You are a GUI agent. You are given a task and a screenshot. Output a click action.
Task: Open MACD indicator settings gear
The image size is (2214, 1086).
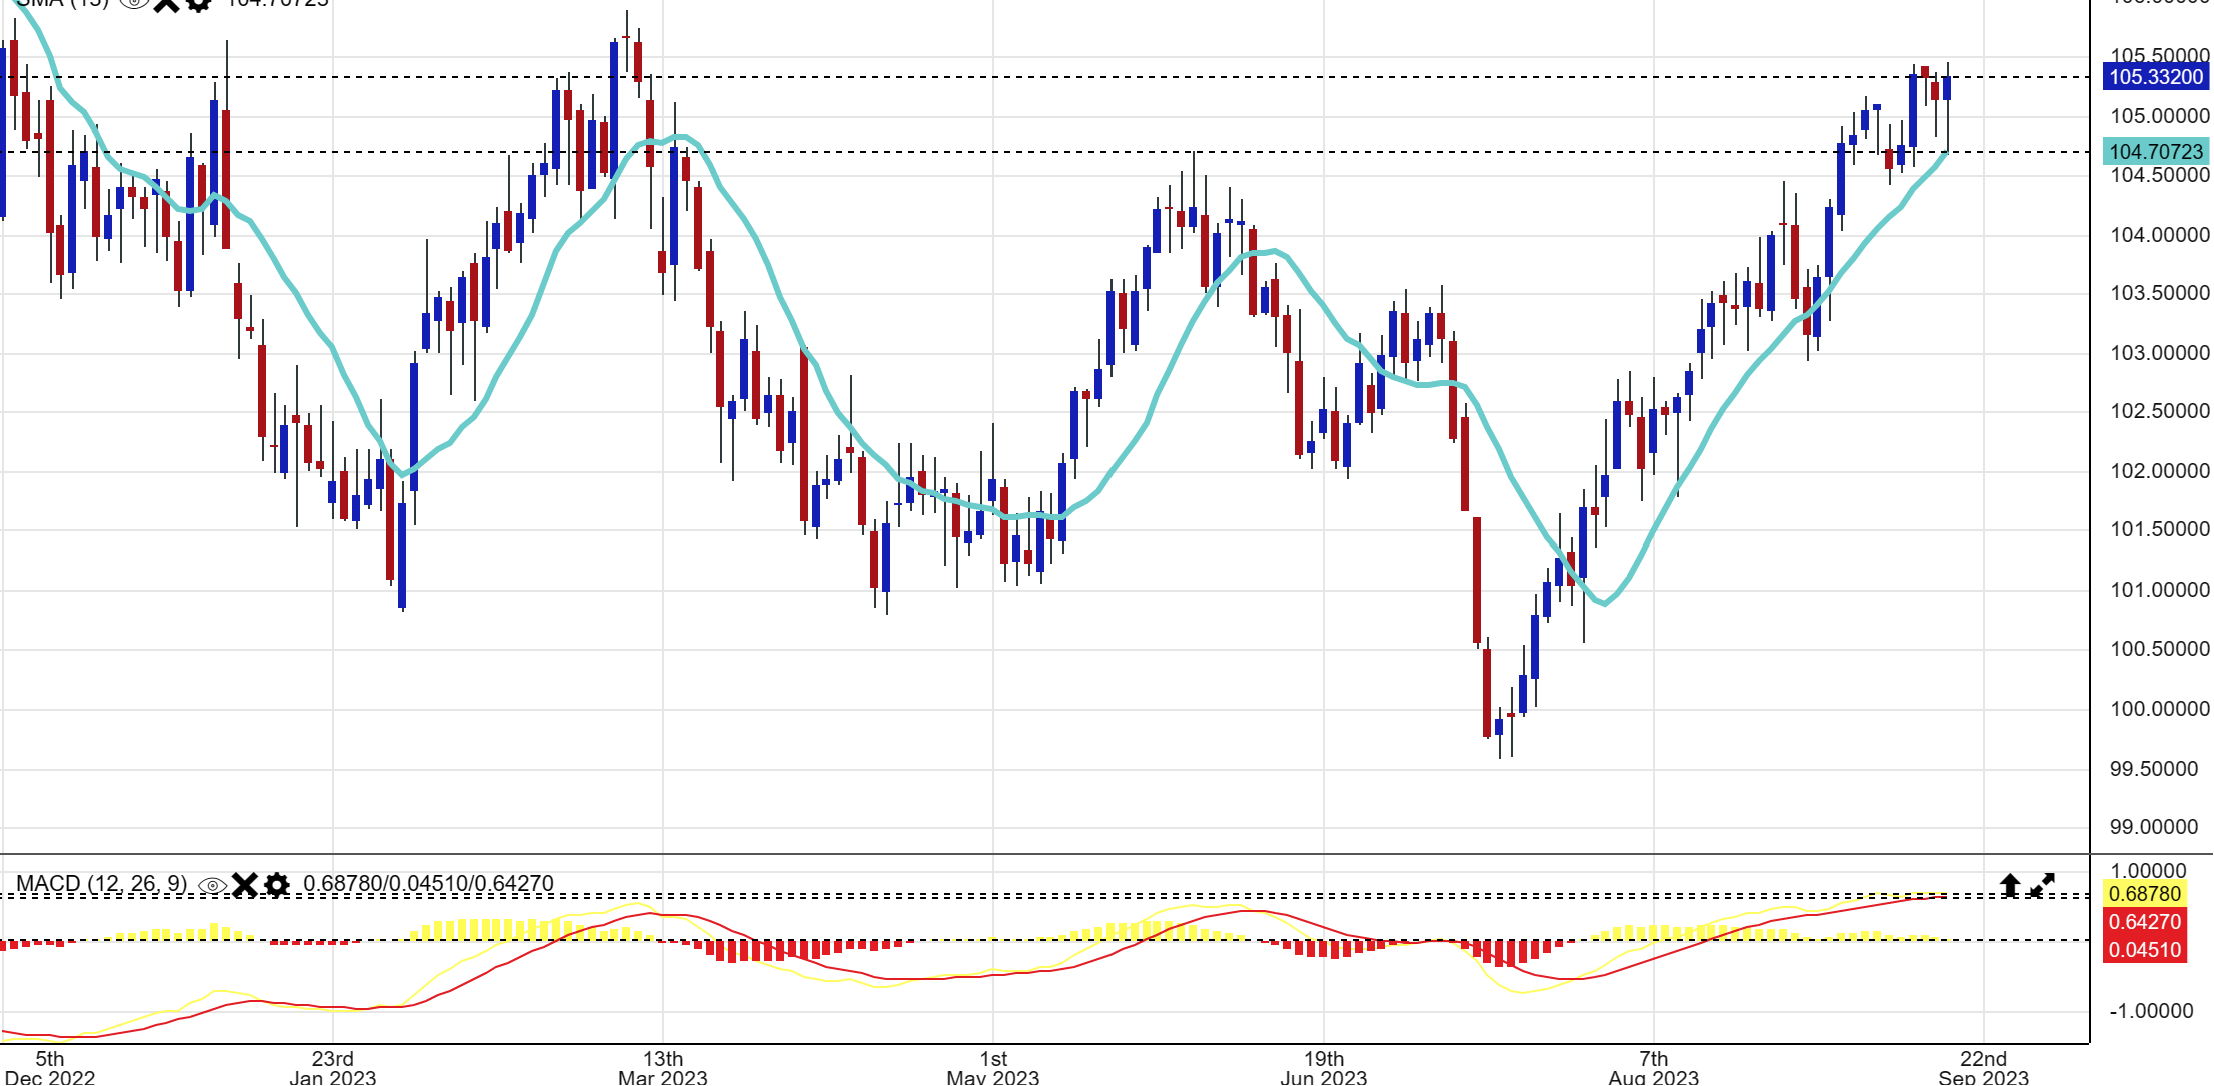[277, 885]
